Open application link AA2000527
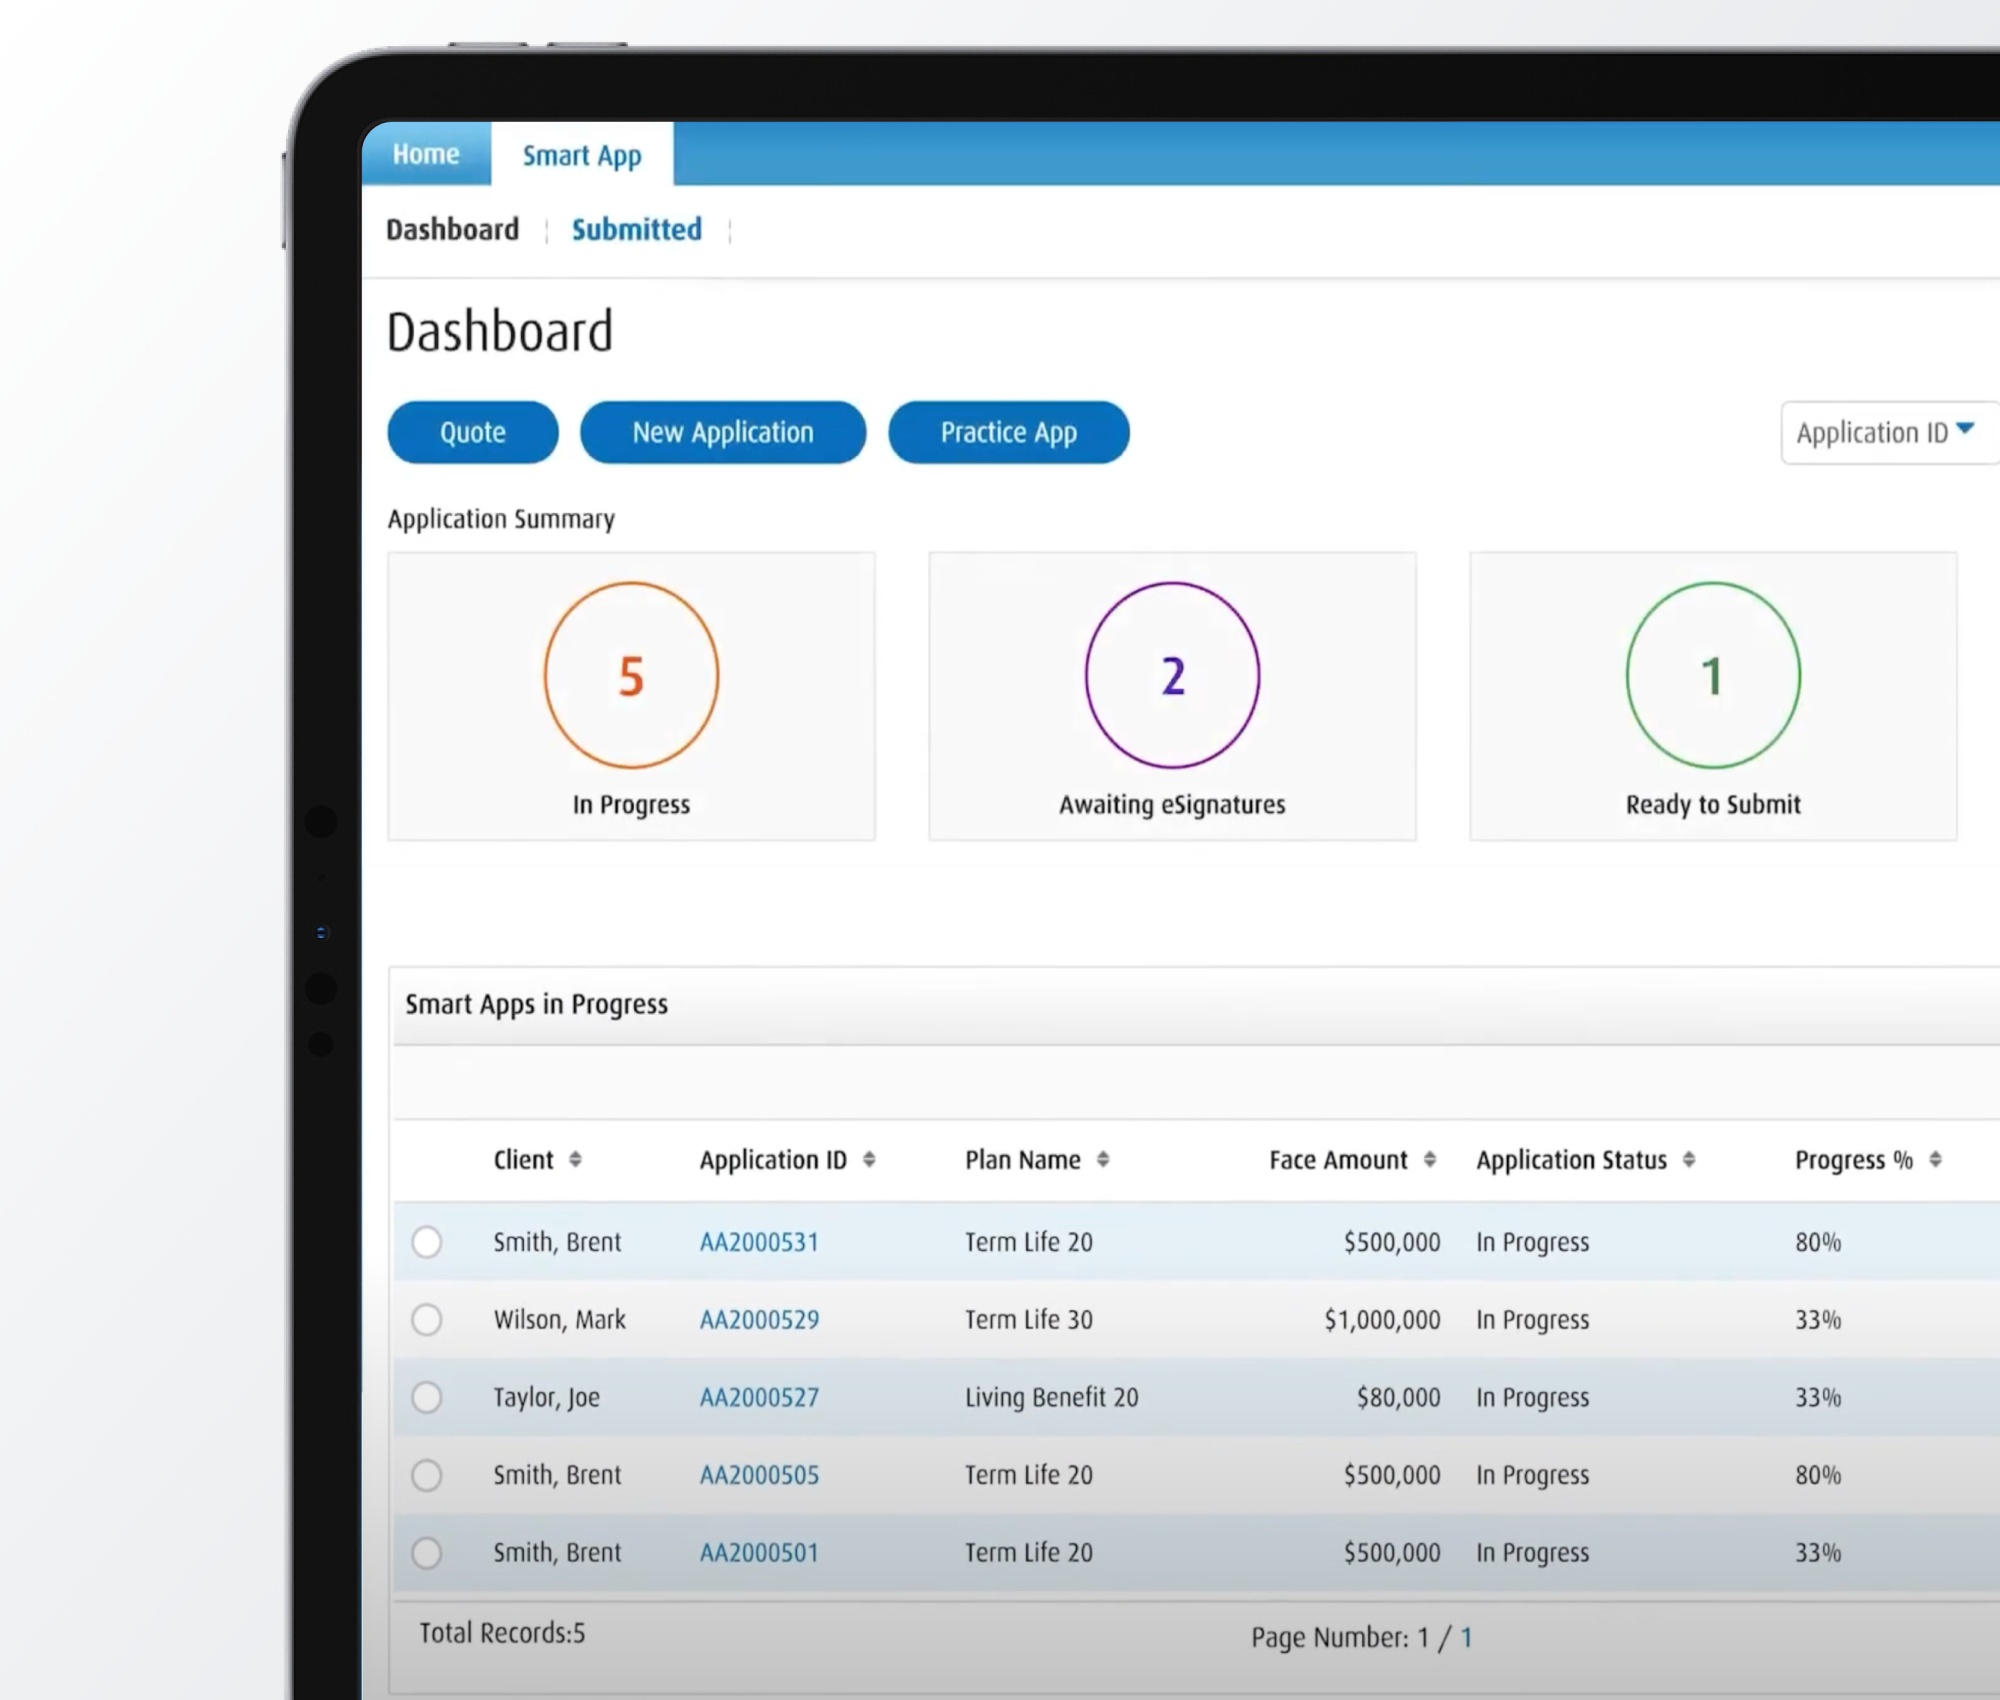2000x1700 pixels. (x=759, y=1397)
